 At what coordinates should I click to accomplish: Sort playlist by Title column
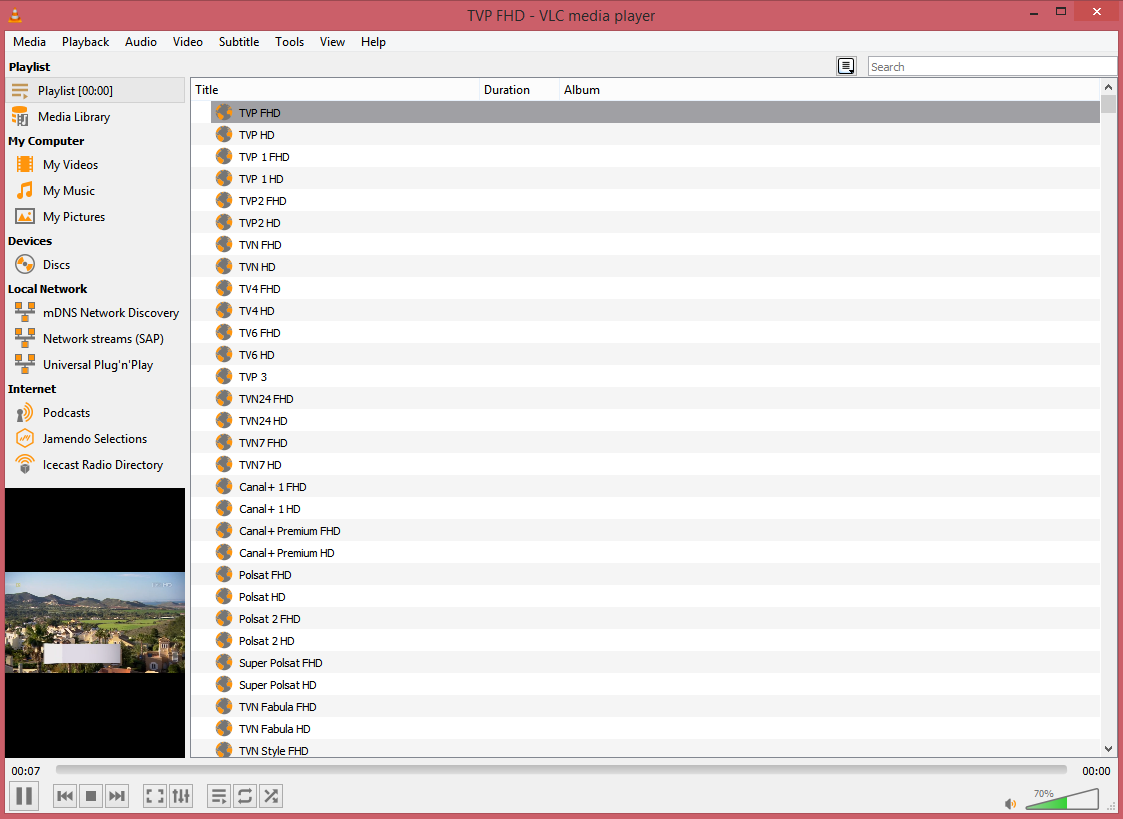tap(335, 89)
